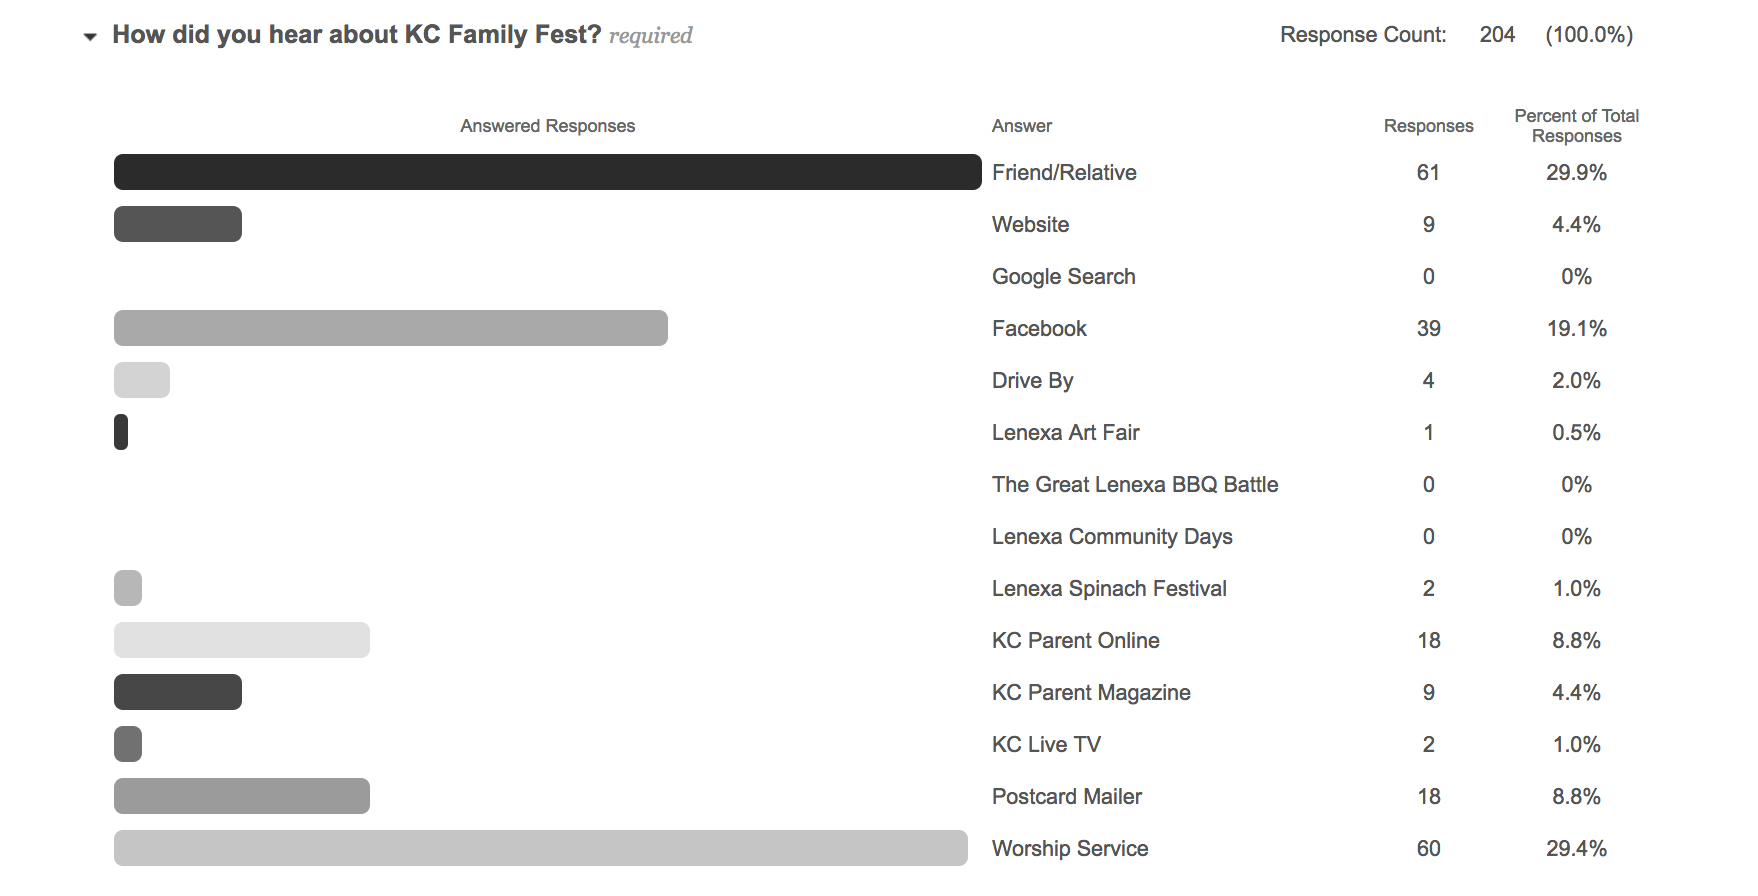The height and width of the screenshot is (896, 1758).
Task: Click the Facebook response bar
Action: click(391, 328)
